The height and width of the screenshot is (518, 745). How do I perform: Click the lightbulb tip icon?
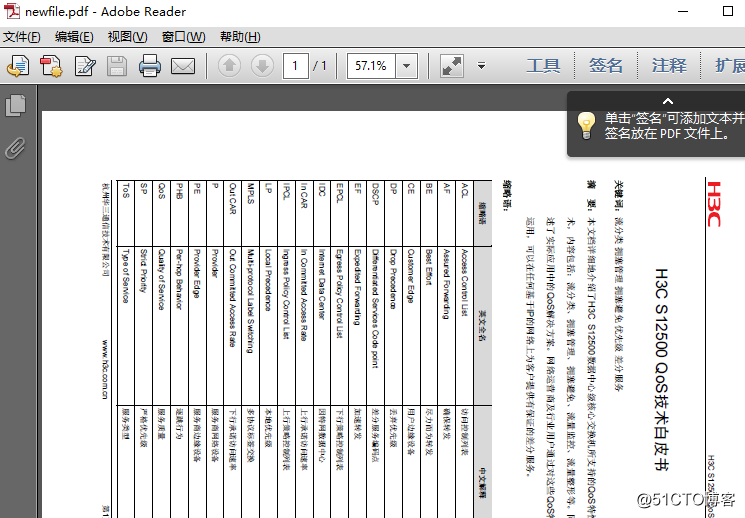586,125
